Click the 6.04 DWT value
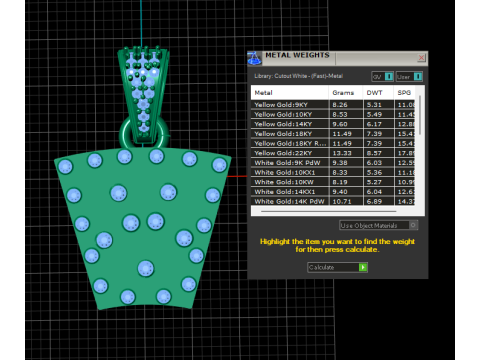Image resolution: width=480 pixels, height=360 pixels. [x=374, y=192]
